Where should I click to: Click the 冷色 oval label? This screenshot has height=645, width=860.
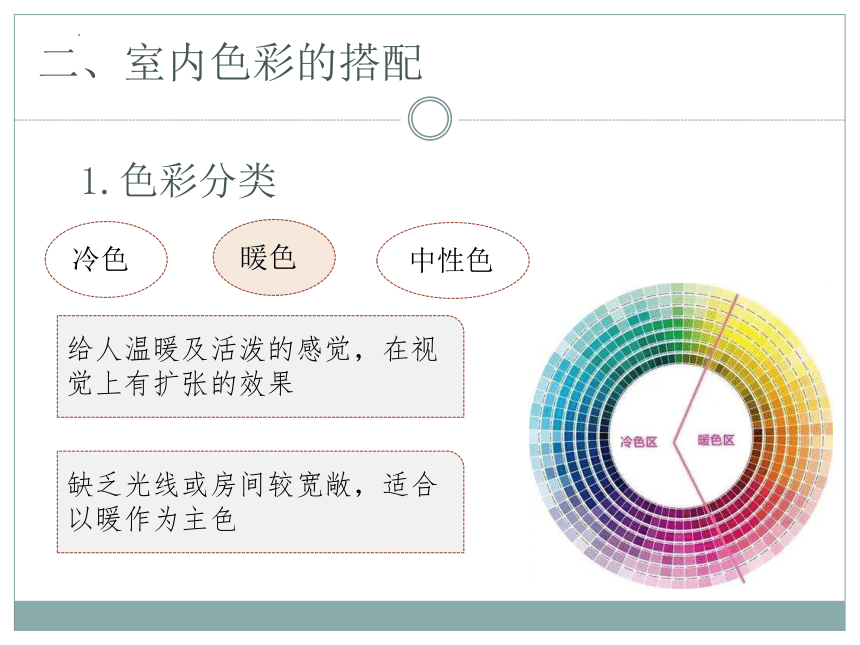(x=106, y=259)
